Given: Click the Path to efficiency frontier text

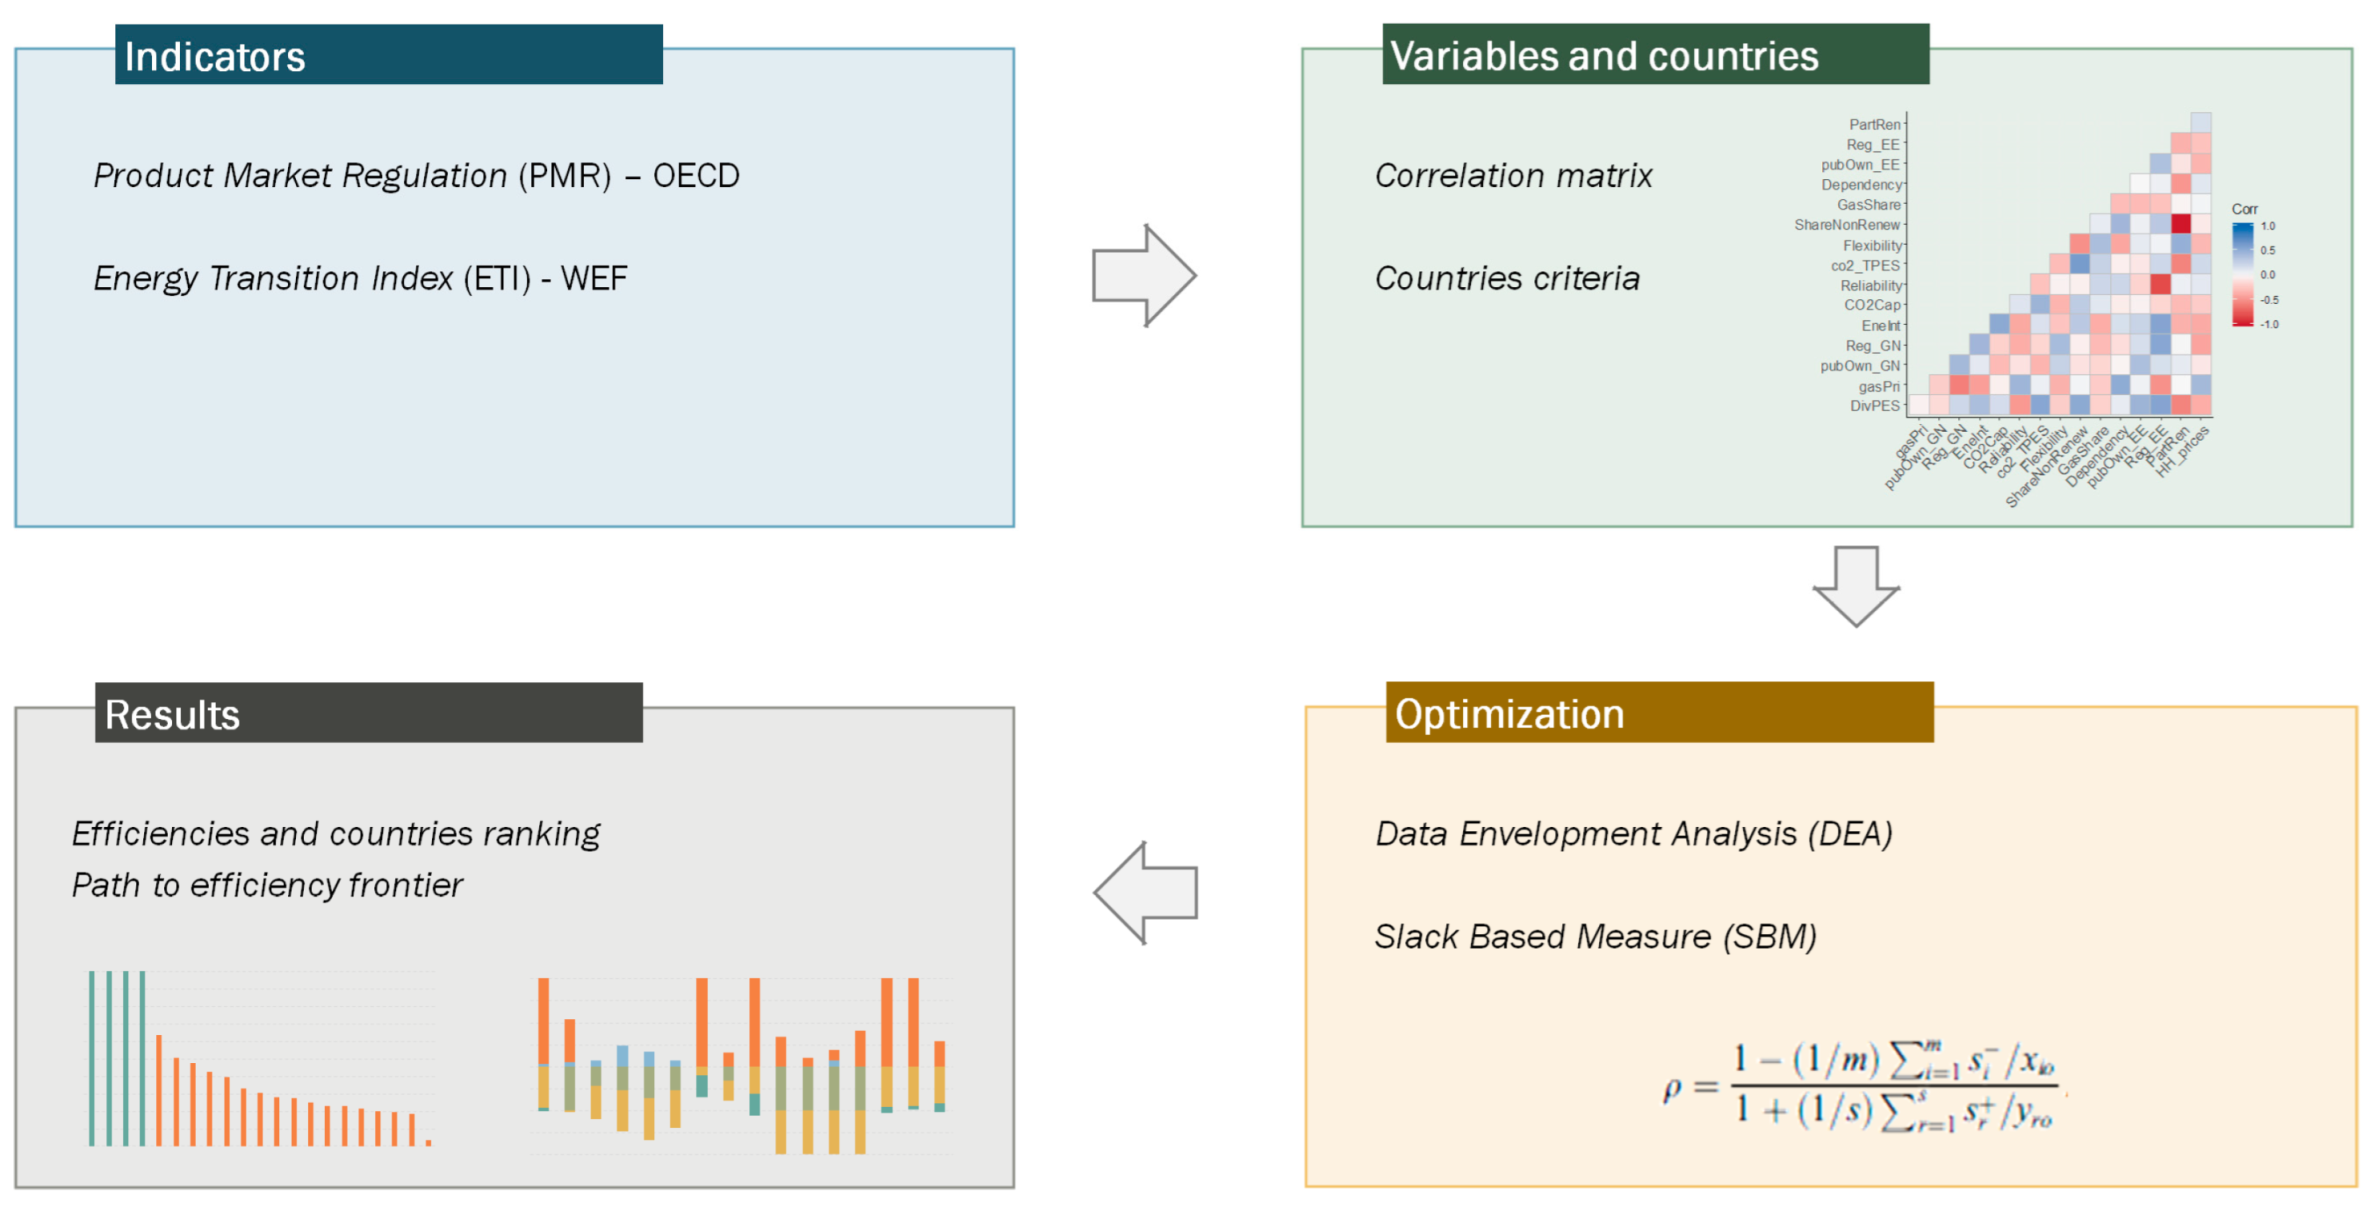Looking at the screenshot, I should click(267, 885).
